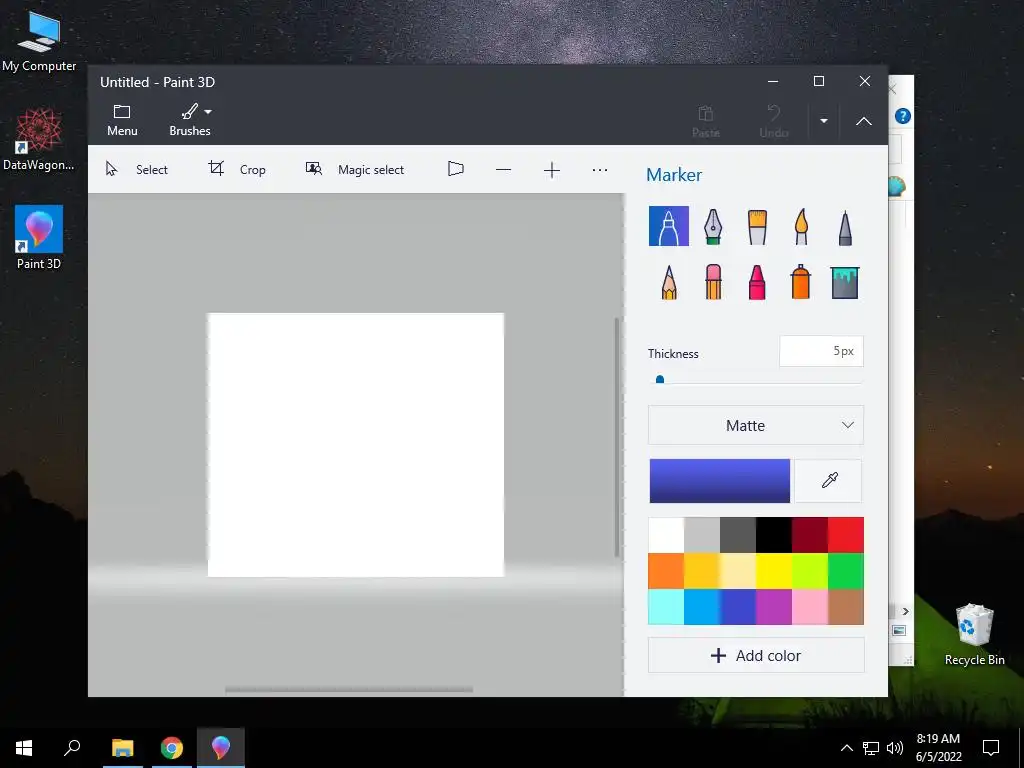
Task: Pick the brown color swatch
Action: [846, 607]
